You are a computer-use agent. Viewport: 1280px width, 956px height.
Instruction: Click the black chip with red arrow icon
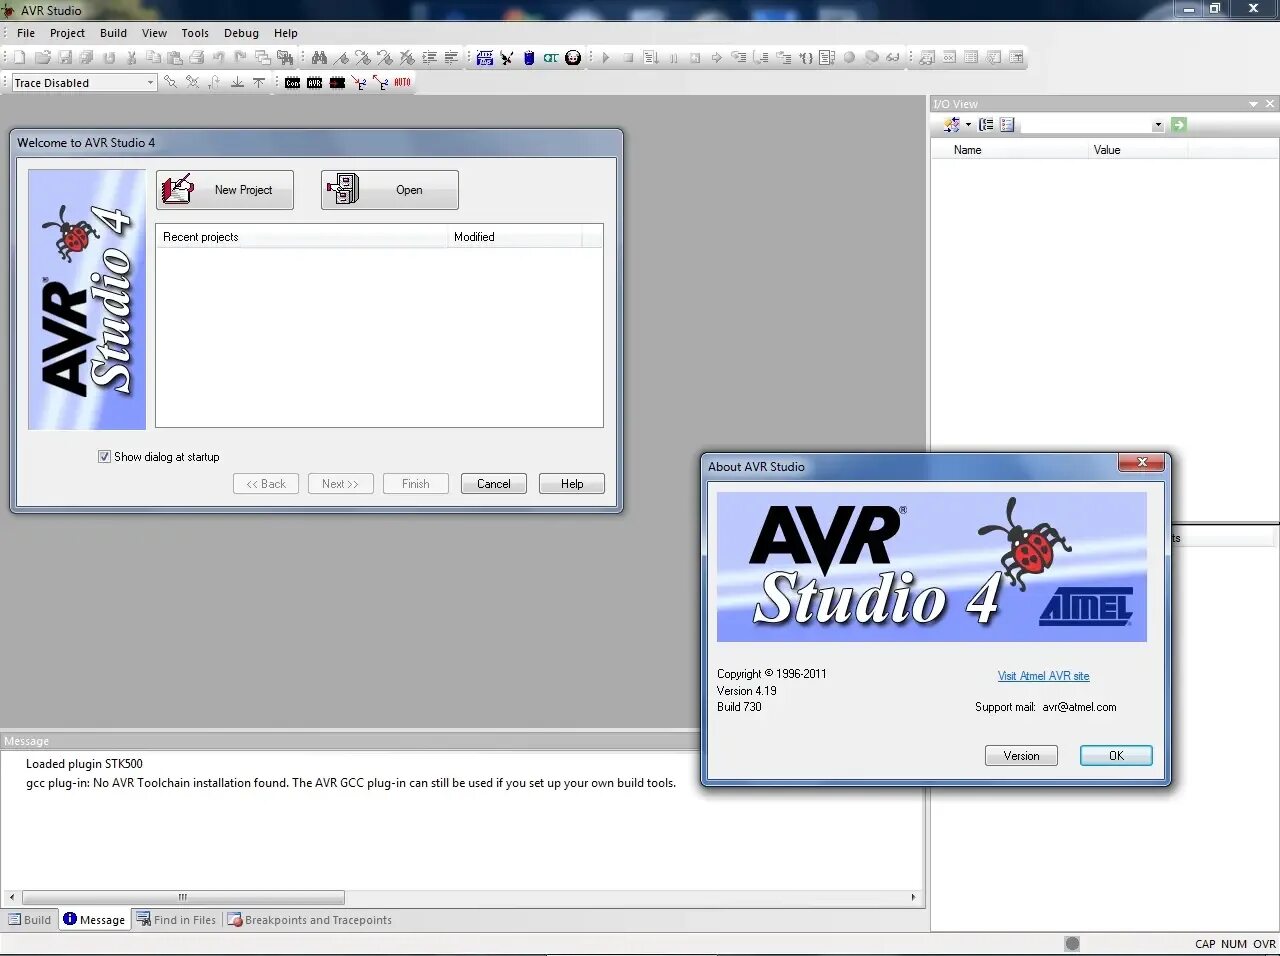[337, 83]
